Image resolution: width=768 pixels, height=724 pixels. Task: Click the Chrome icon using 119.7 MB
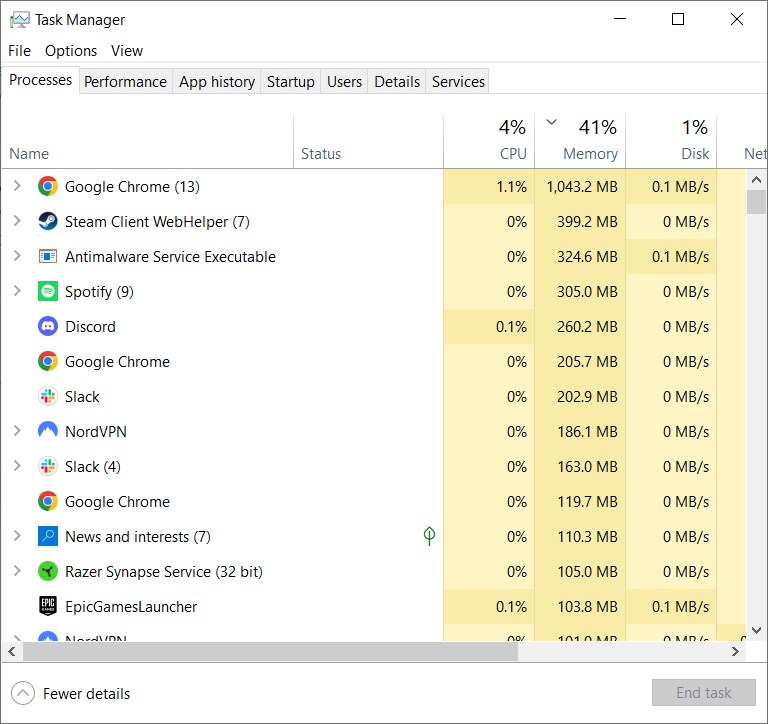[48, 501]
